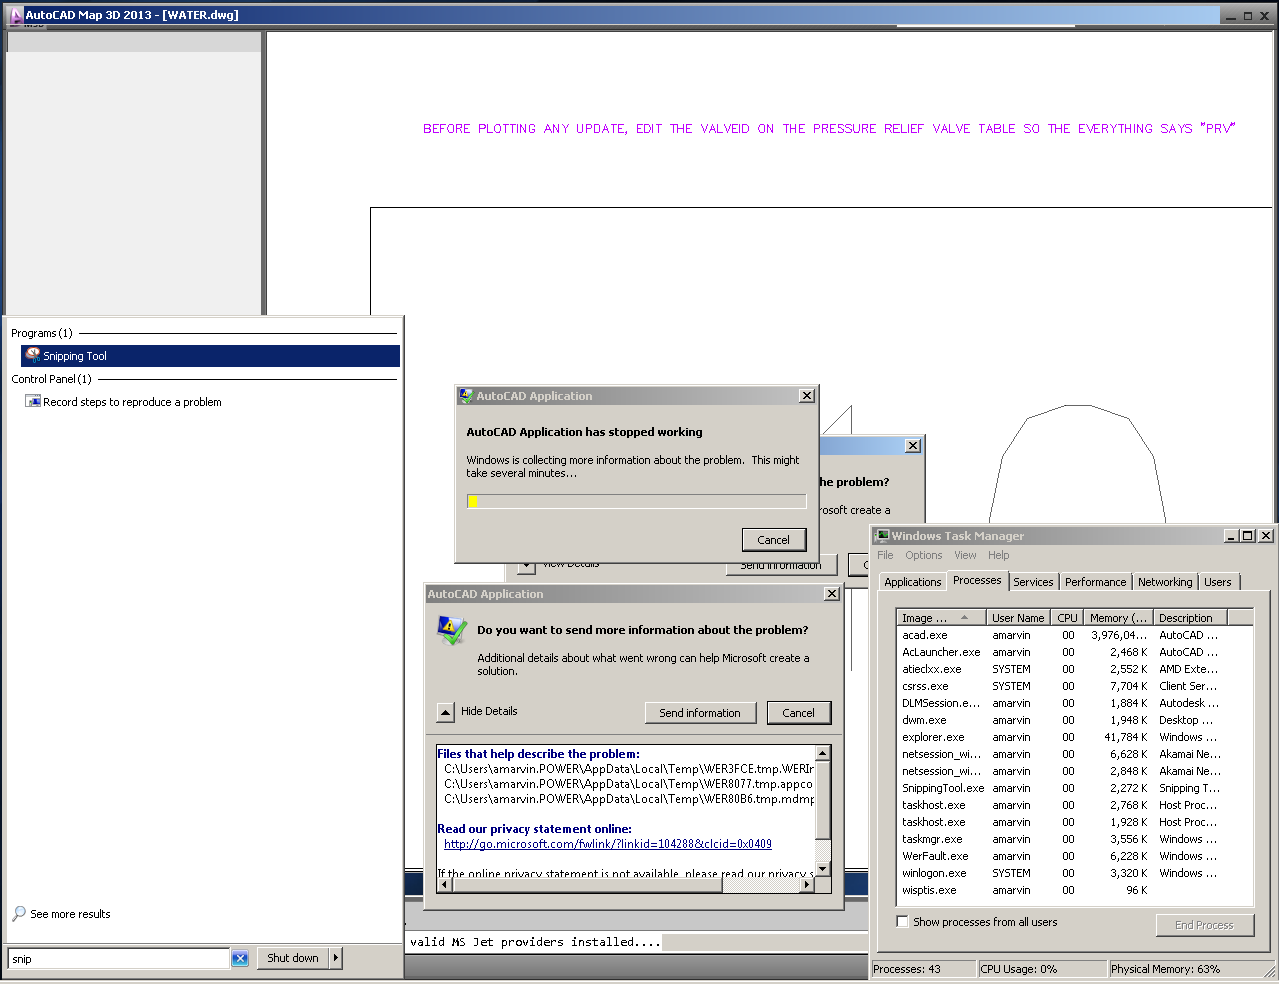Maximize the Windows Task Manager window
Image resolution: width=1279 pixels, height=984 pixels.
point(1248,536)
